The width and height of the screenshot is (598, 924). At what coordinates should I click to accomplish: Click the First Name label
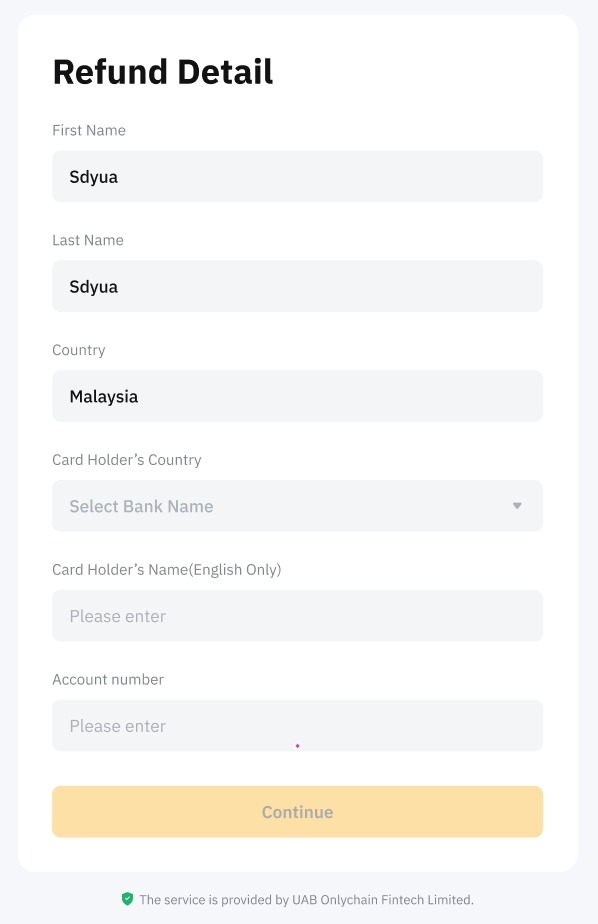(x=89, y=130)
